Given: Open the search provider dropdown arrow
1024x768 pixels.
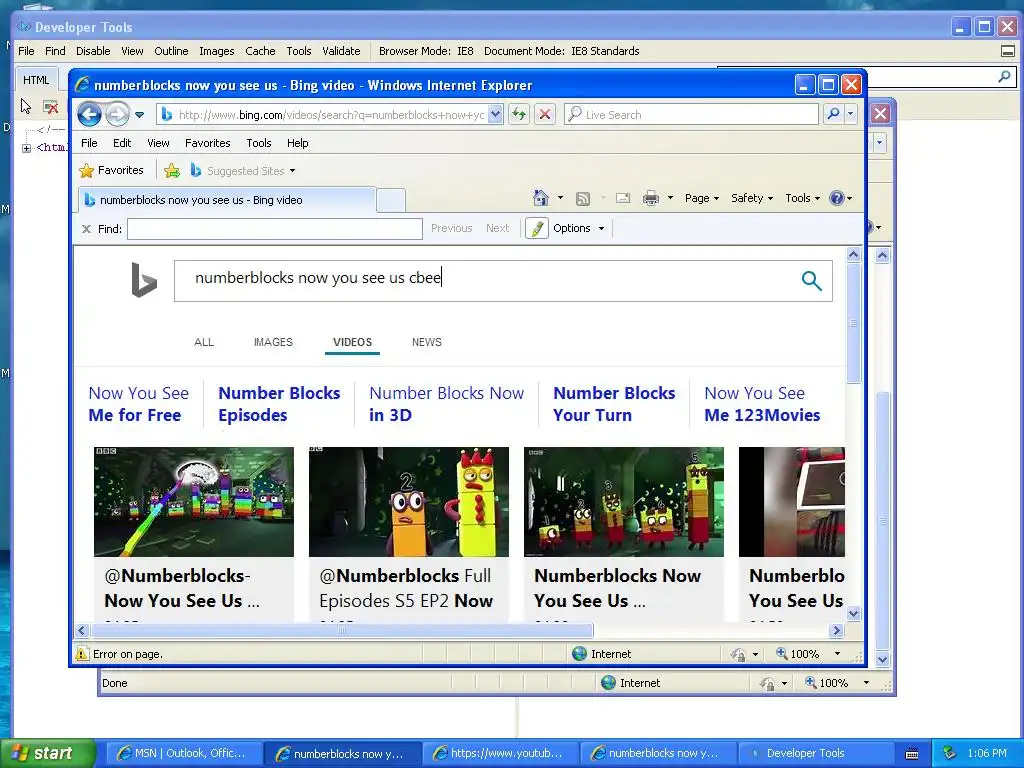Looking at the screenshot, I should 850,114.
